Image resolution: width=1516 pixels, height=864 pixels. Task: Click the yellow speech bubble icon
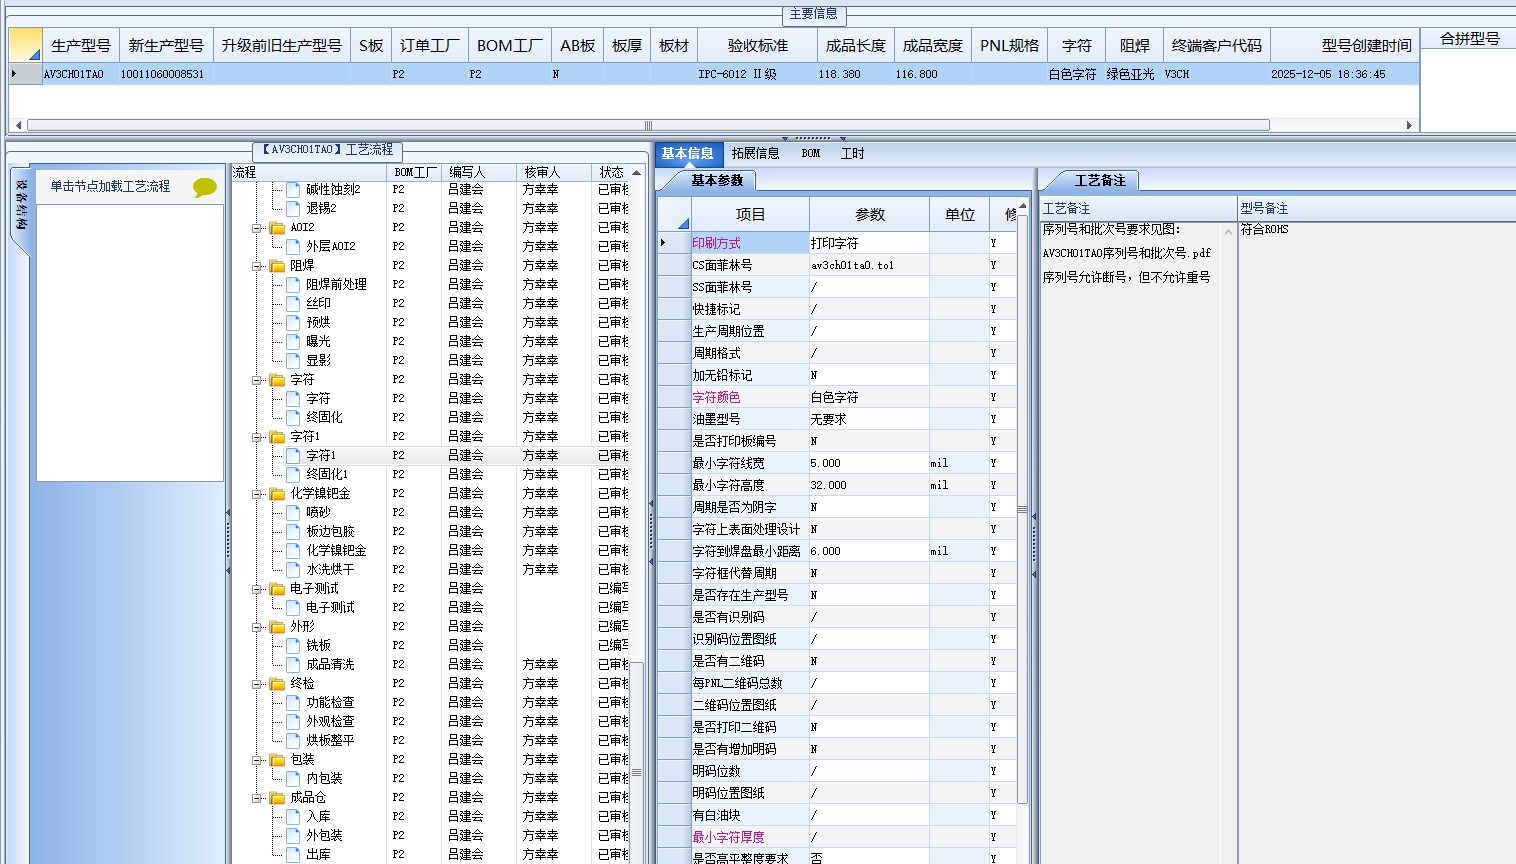(x=204, y=187)
